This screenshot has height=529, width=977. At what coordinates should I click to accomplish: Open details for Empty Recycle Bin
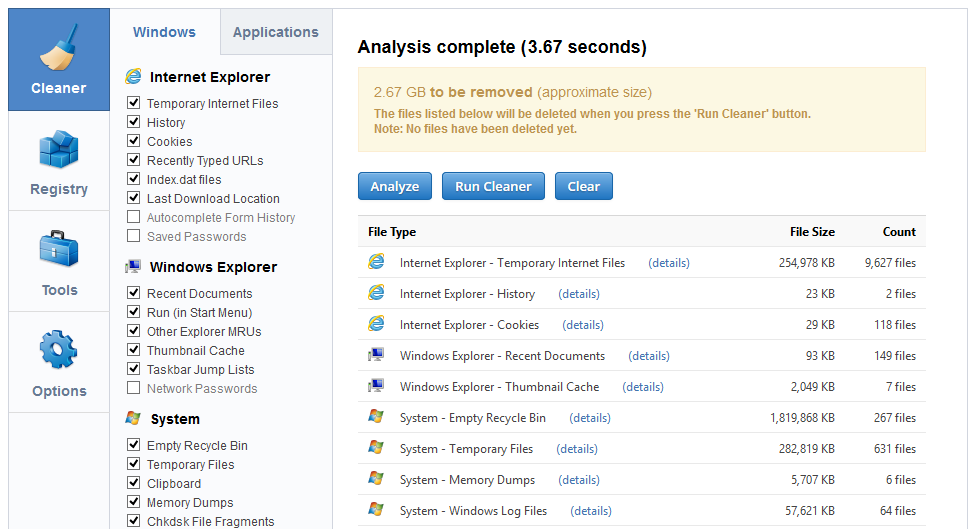click(590, 418)
